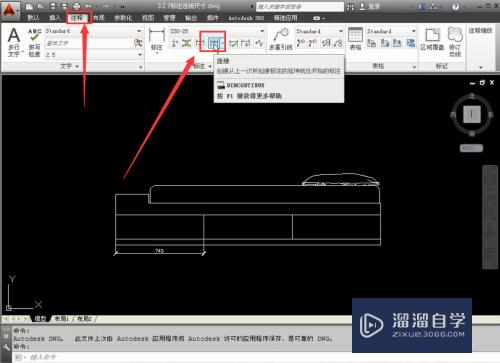Switch to the 模型 model tab
The width and height of the screenshot is (500, 363).
(x=40, y=319)
